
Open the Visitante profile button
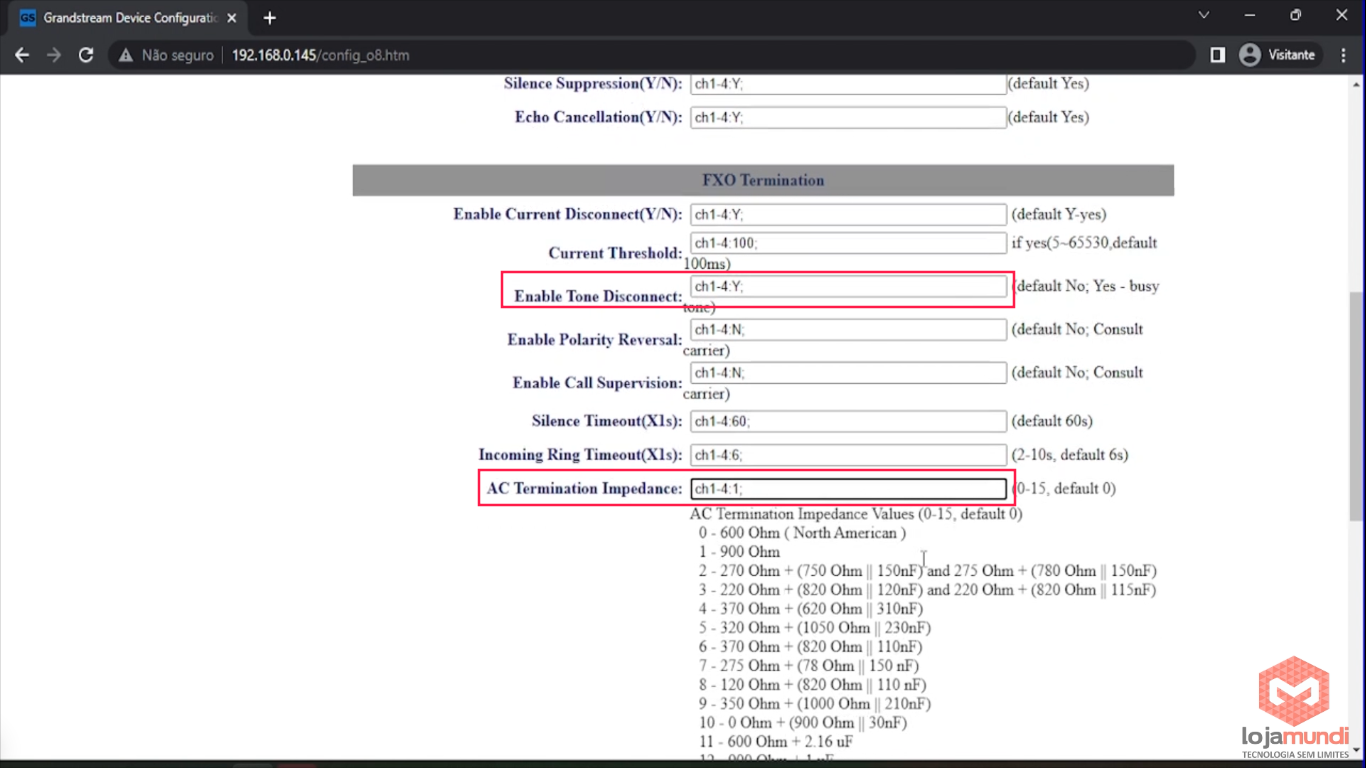pos(1280,55)
